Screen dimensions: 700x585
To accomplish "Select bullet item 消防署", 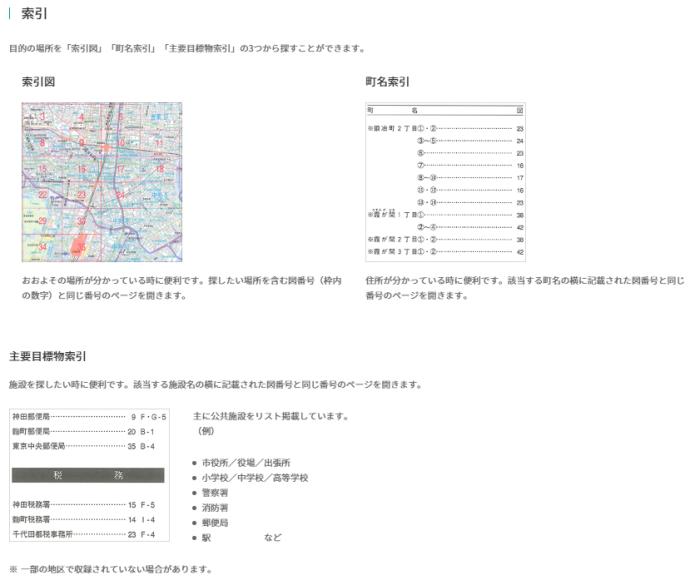I will tap(215, 508).
